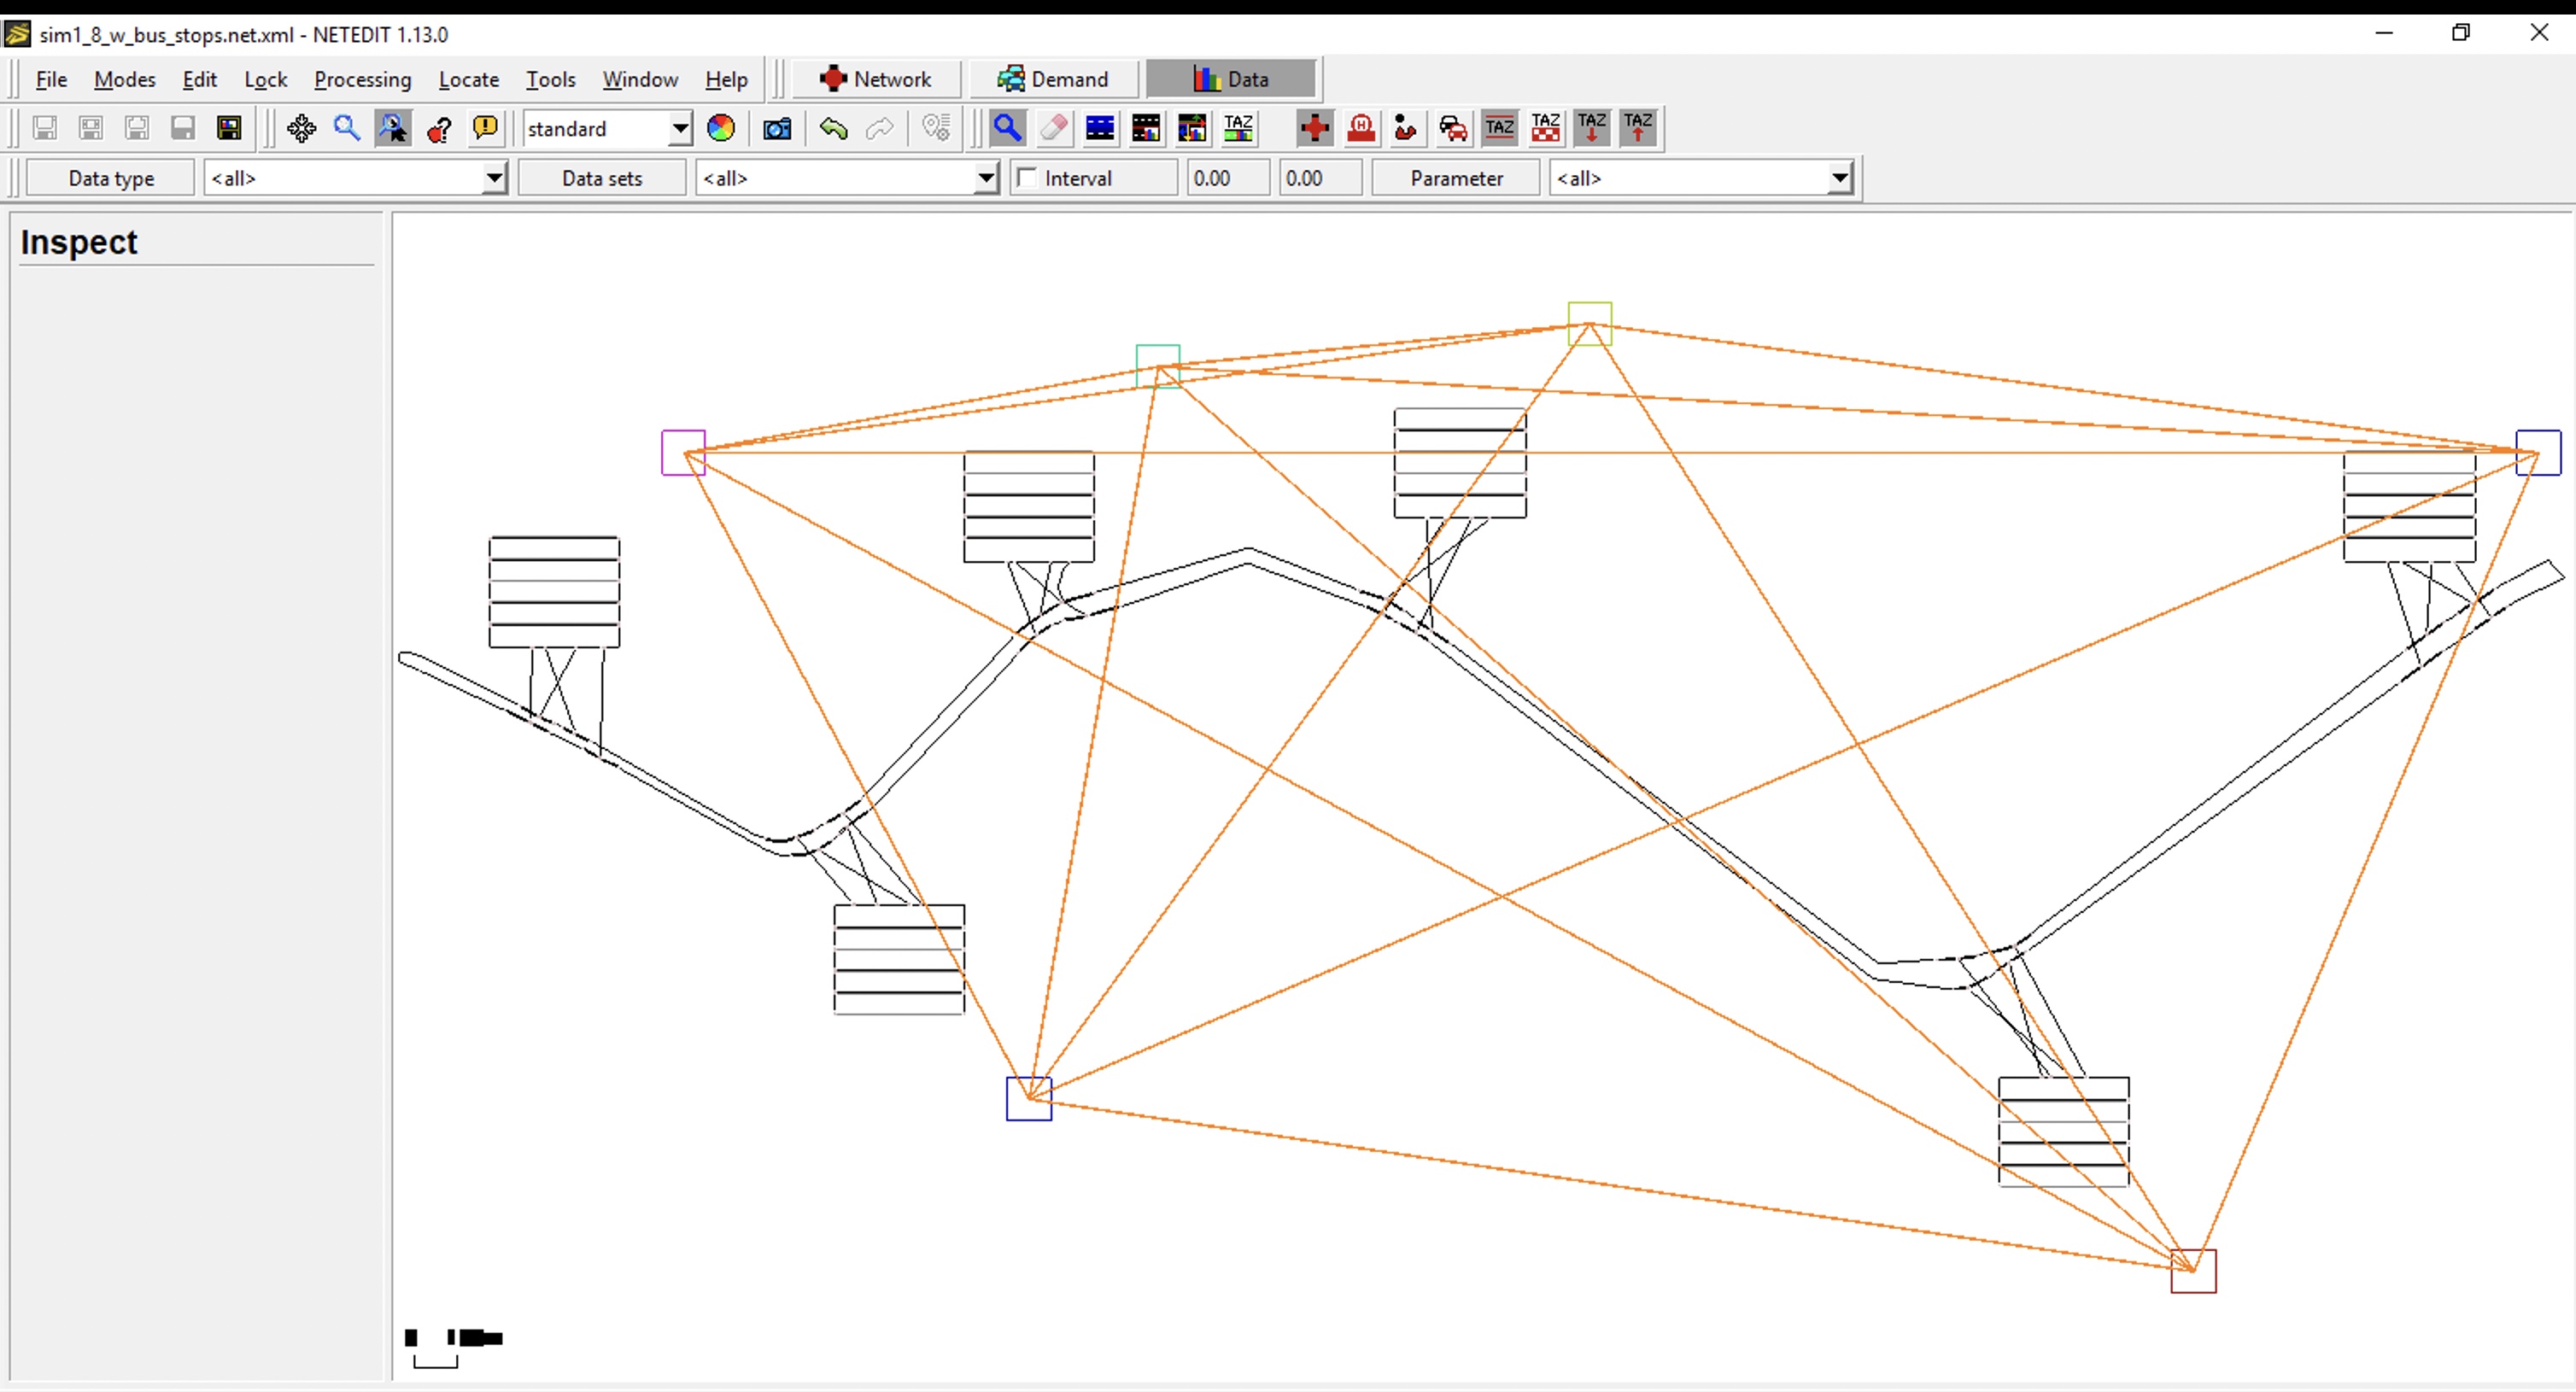This screenshot has width=2576, height=1392.
Task: Select the Delete mode eraser icon
Action: 1054,128
